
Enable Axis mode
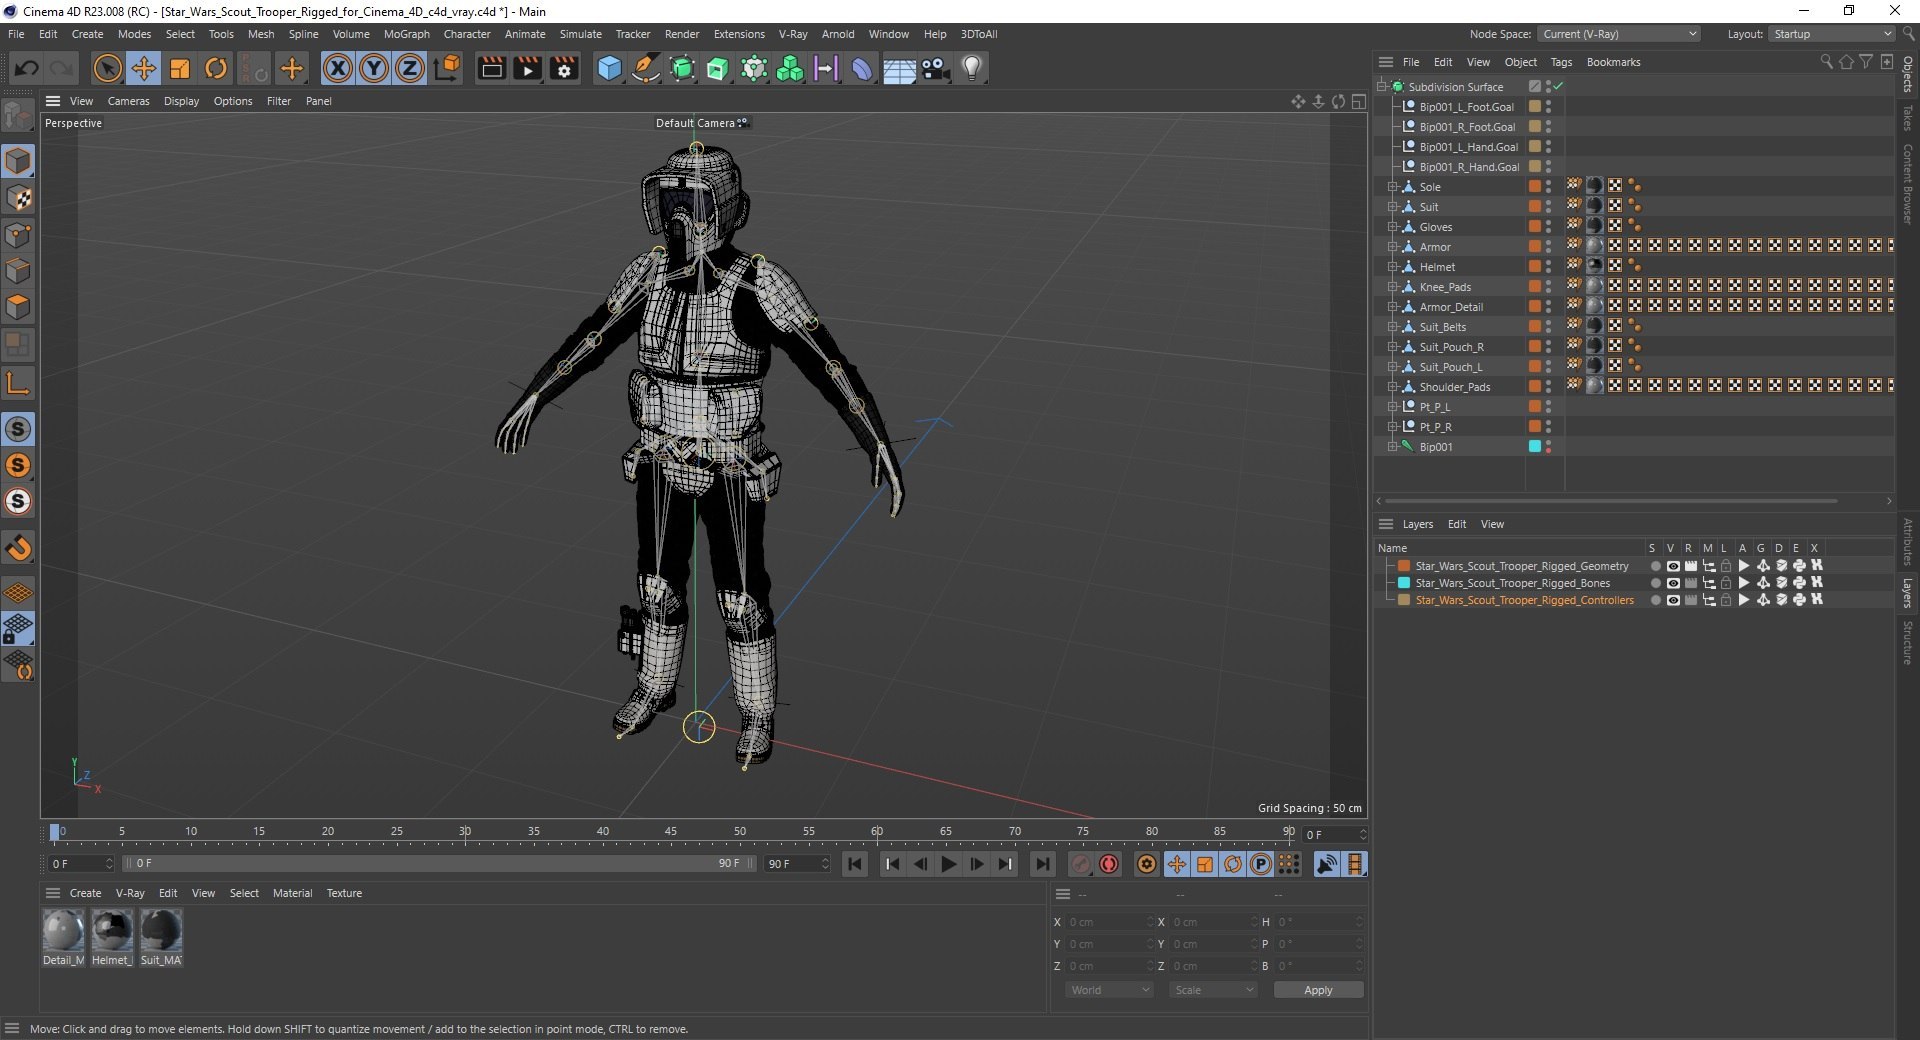click(x=18, y=384)
